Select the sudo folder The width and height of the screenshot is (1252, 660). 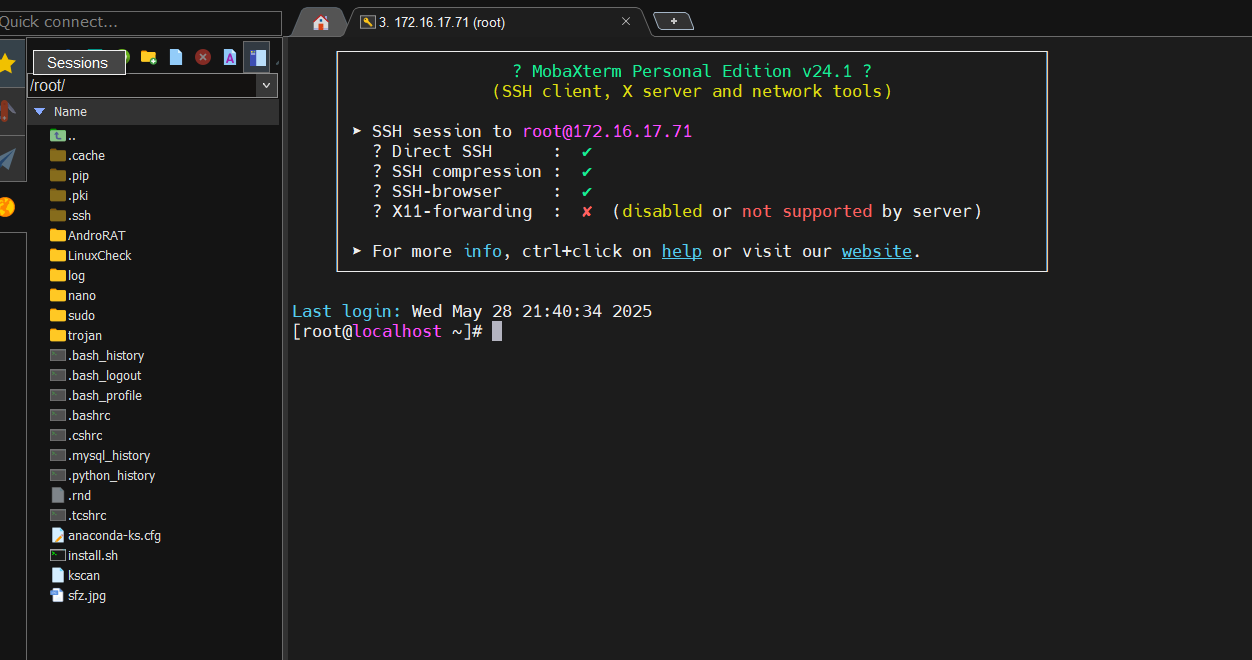73,315
